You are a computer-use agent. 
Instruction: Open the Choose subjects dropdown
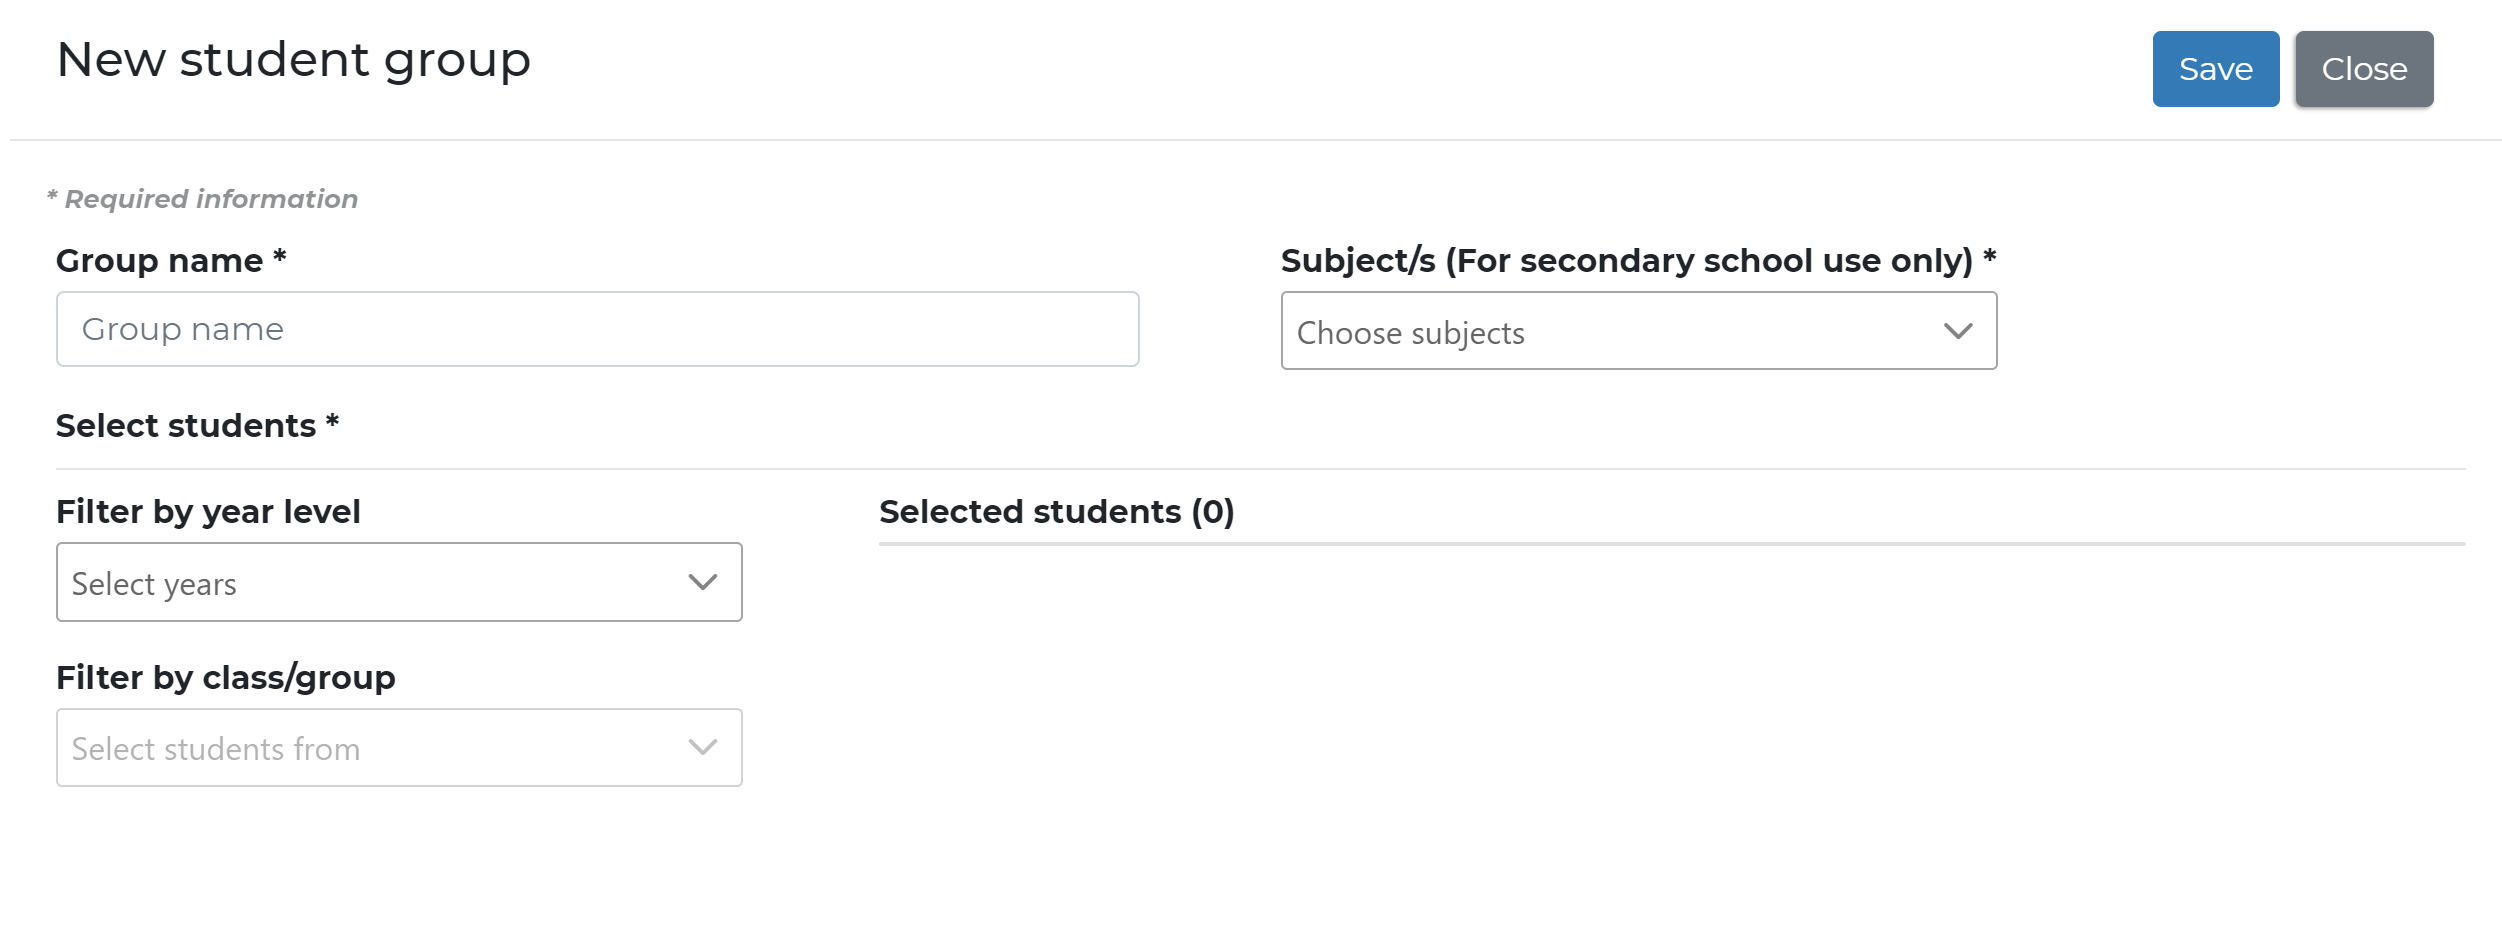[1610, 331]
